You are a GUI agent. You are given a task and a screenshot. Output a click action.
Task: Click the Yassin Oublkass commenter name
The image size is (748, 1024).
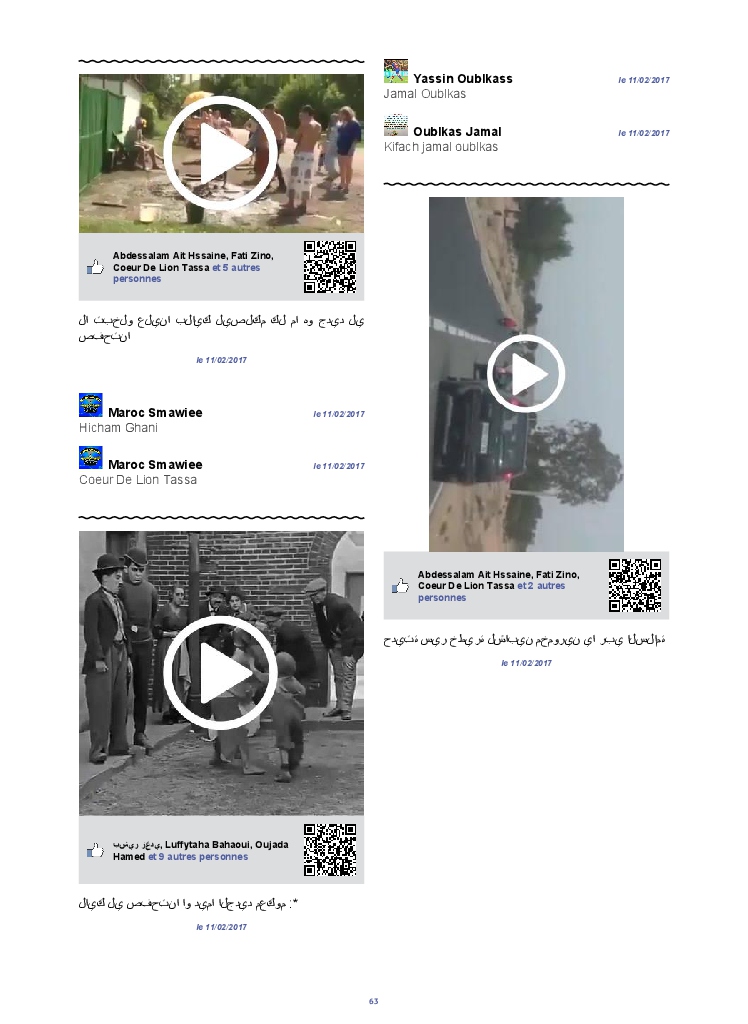tap(462, 79)
